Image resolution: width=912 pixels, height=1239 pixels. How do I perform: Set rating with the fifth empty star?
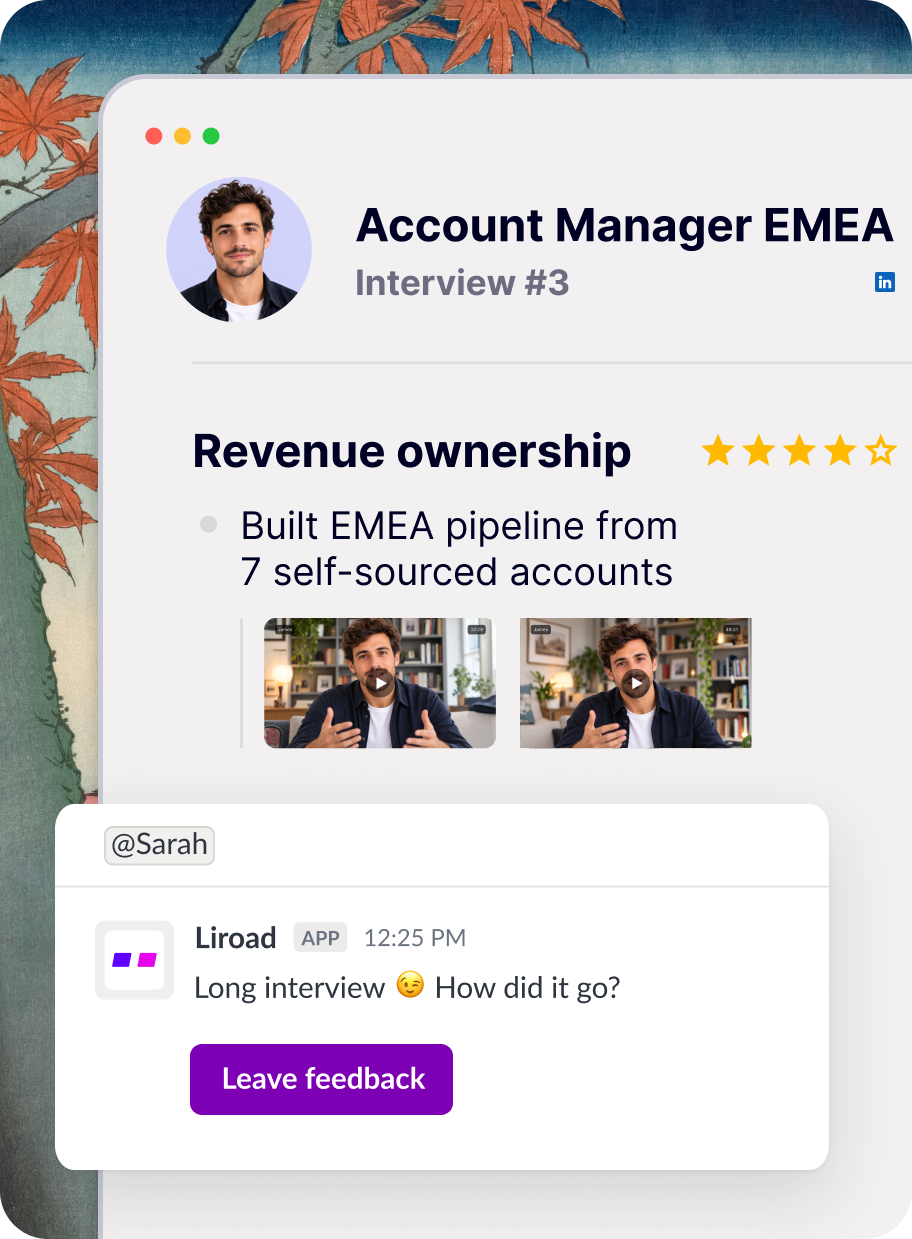(x=880, y=451)
